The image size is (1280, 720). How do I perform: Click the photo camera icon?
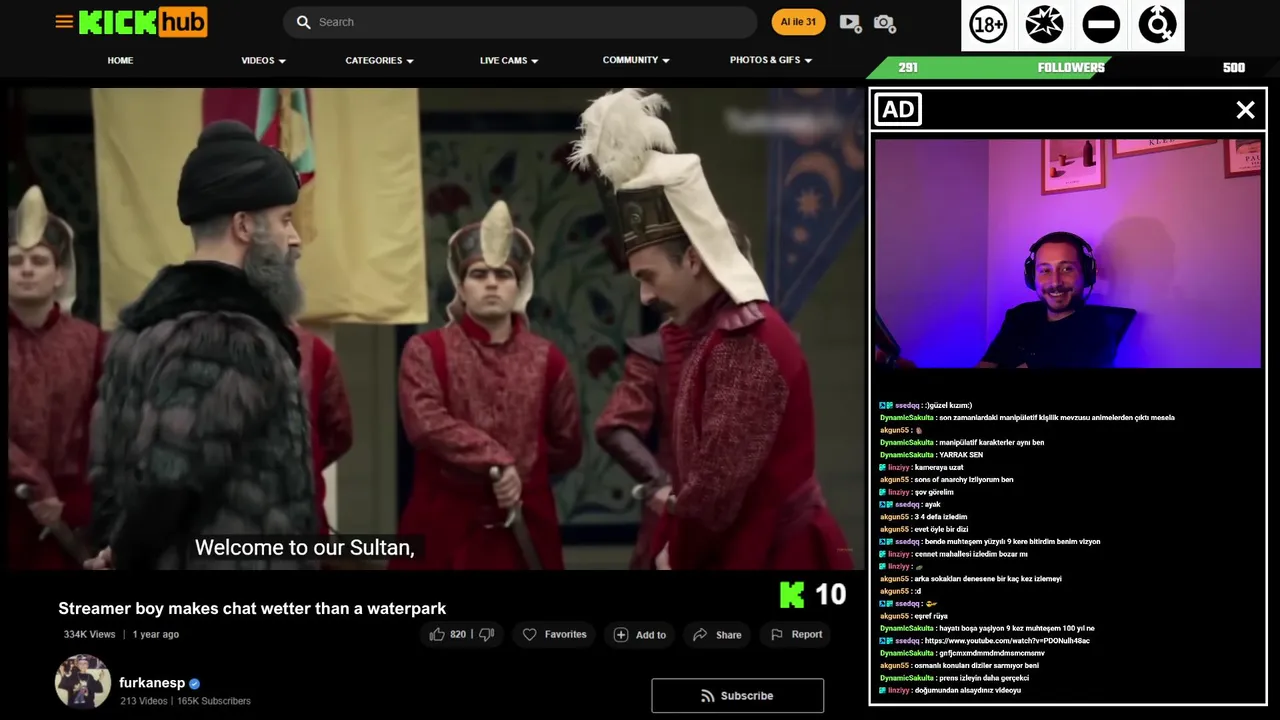coord(884,22)
